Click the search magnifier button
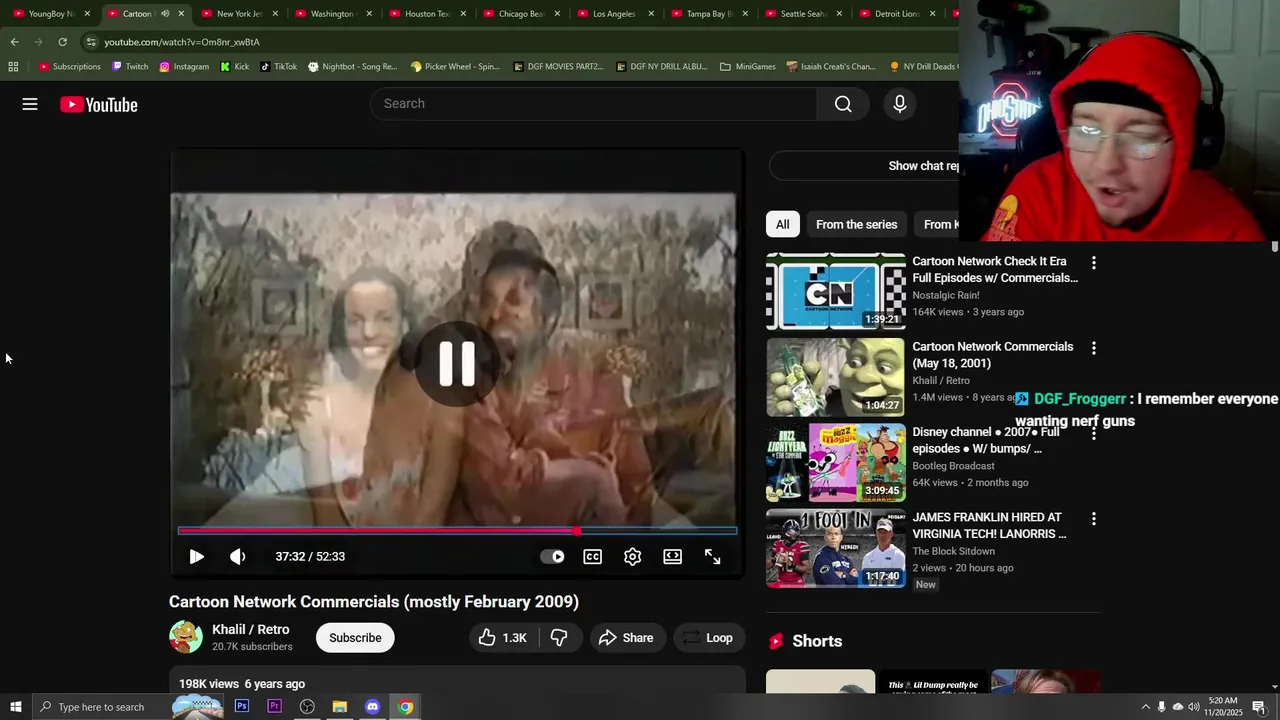The width and height of the screenshot is (1280, 720). tap(843, 104)
